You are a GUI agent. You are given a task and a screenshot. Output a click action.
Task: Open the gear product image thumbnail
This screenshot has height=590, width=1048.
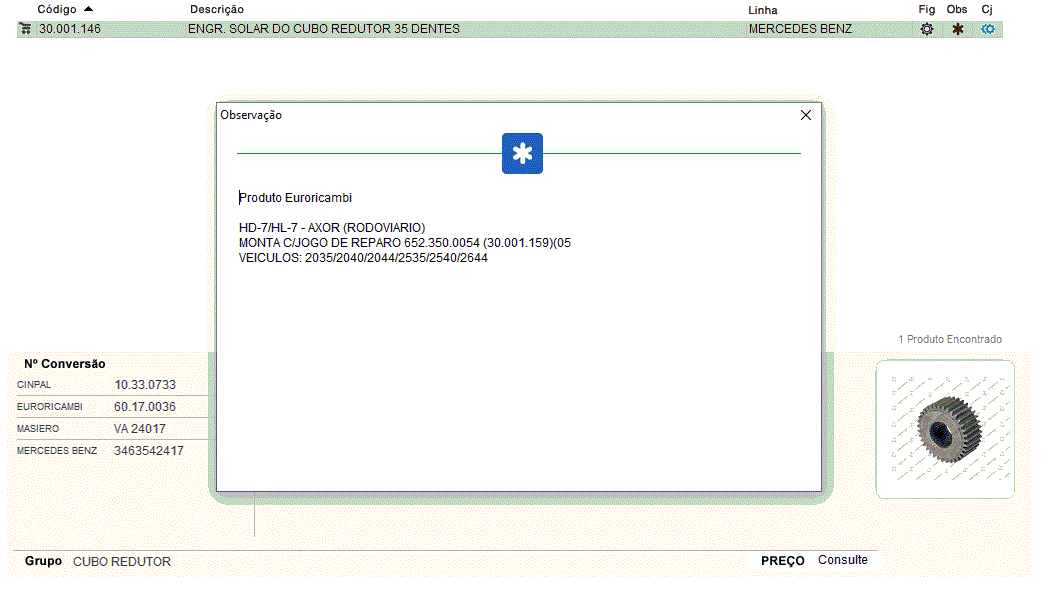944,429
